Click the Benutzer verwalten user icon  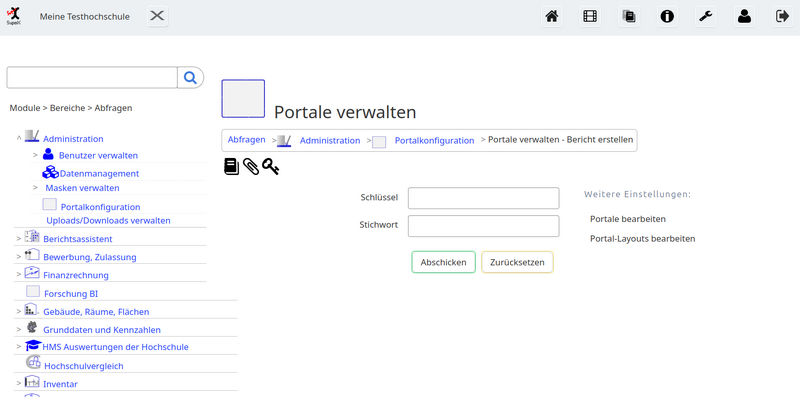(48, 154)
